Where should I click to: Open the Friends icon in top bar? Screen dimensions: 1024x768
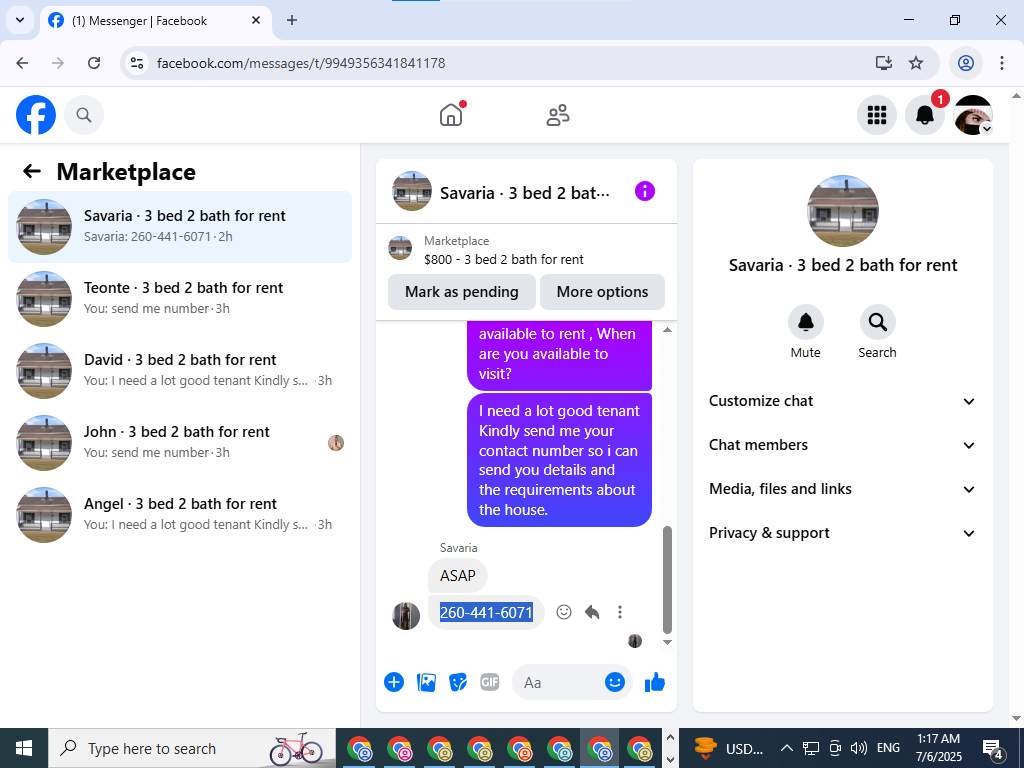coord(558,115)
